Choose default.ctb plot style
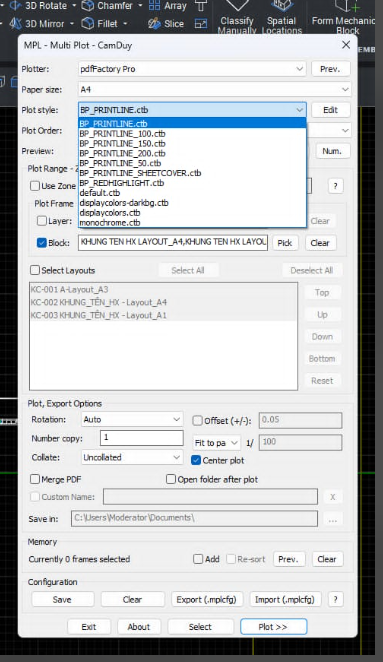 coord(192,193)
